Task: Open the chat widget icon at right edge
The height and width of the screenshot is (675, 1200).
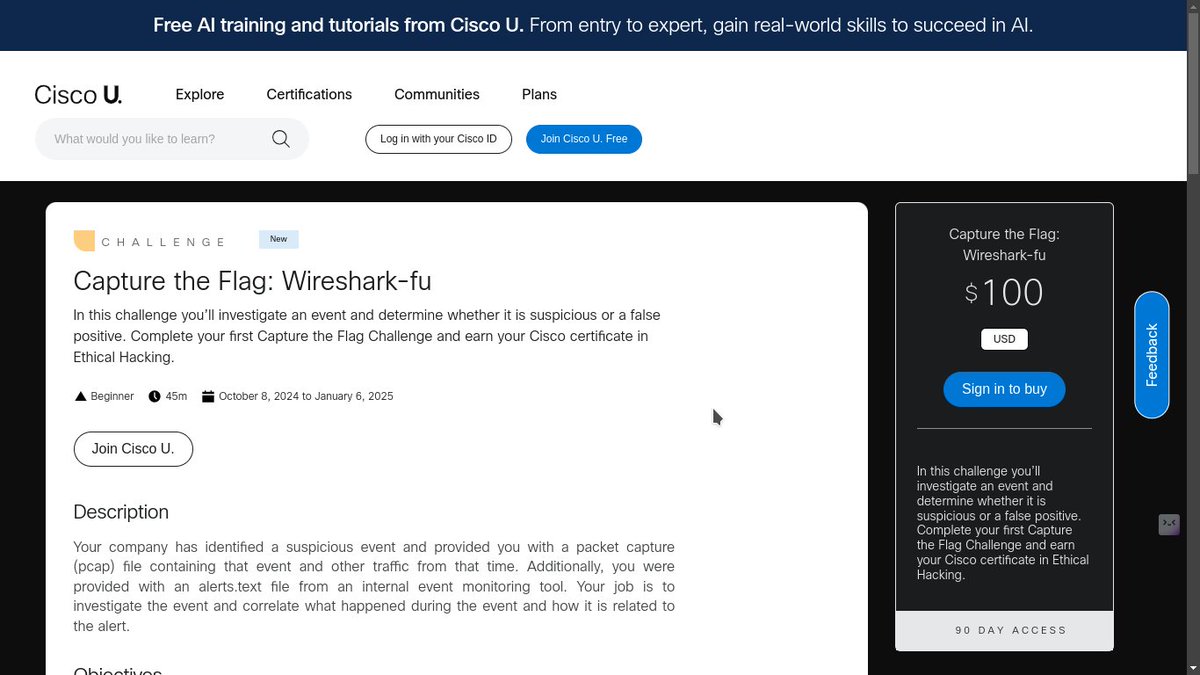Action: [x=1169, y=524]
